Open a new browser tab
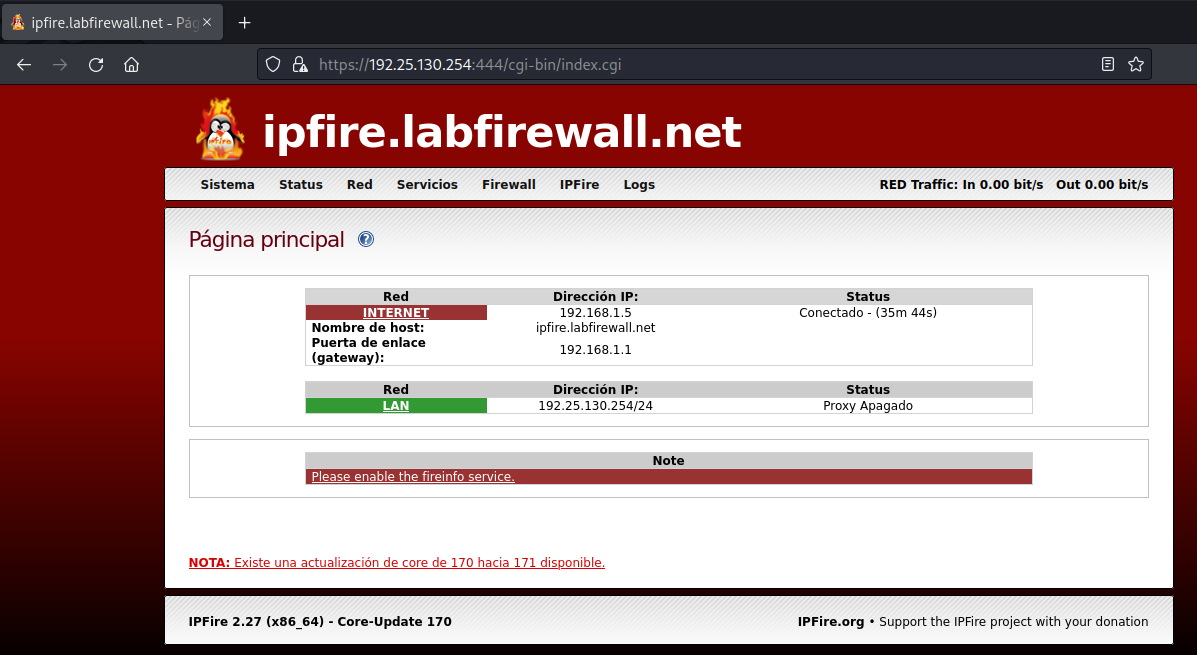 (x=244, y=23)
